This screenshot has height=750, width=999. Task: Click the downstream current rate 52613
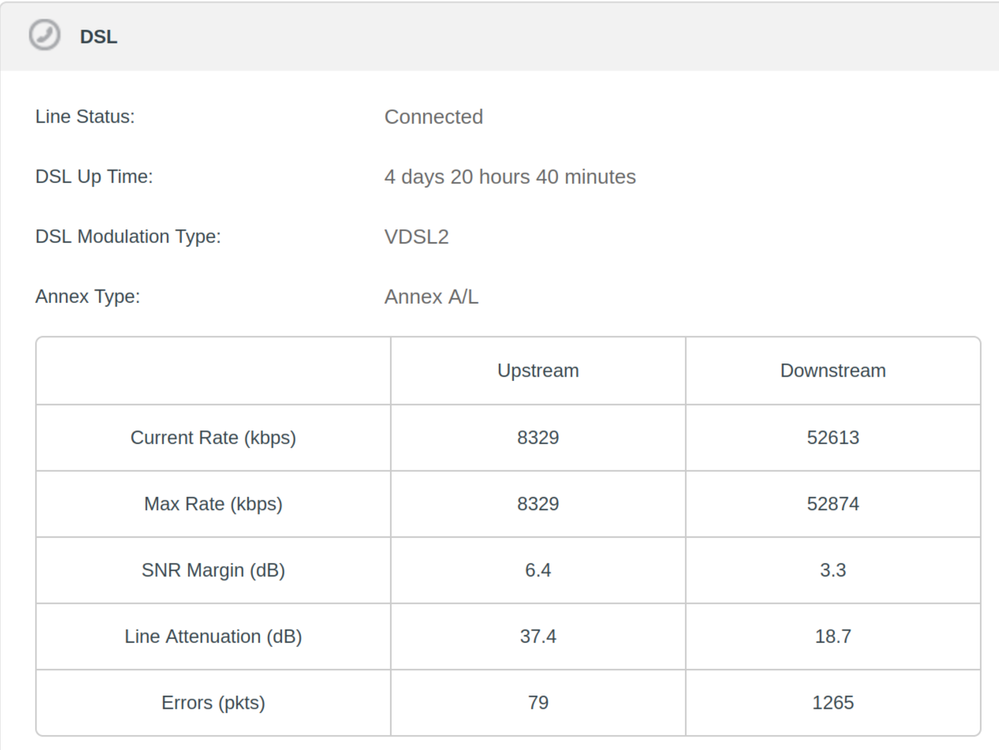click(x=833, y=438)
